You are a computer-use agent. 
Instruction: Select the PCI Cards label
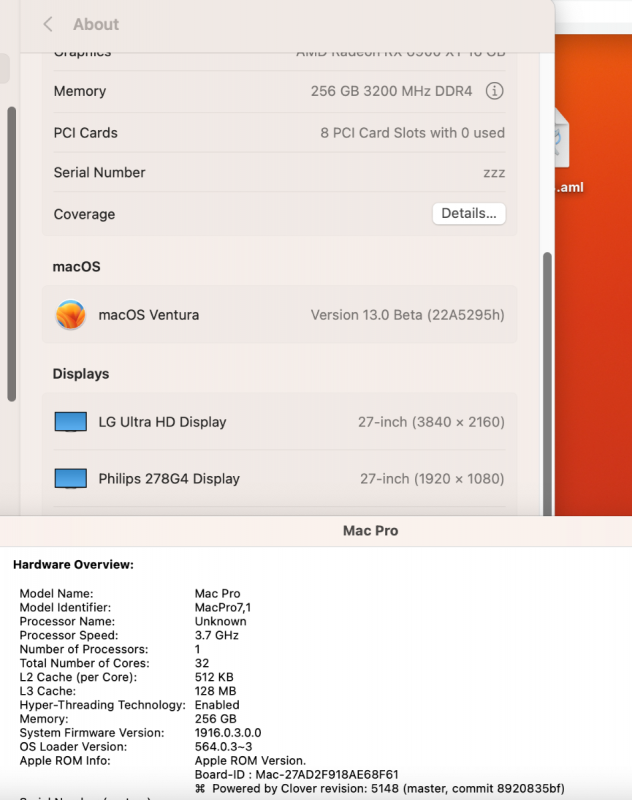point(86,133)
